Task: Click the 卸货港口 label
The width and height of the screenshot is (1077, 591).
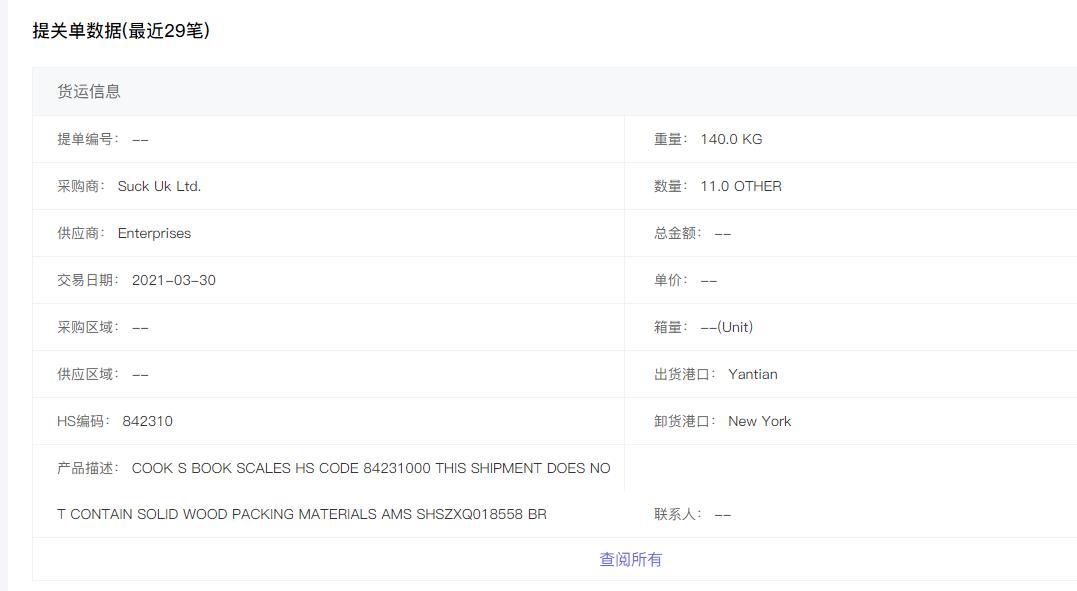Action: (x=685, y=421)
